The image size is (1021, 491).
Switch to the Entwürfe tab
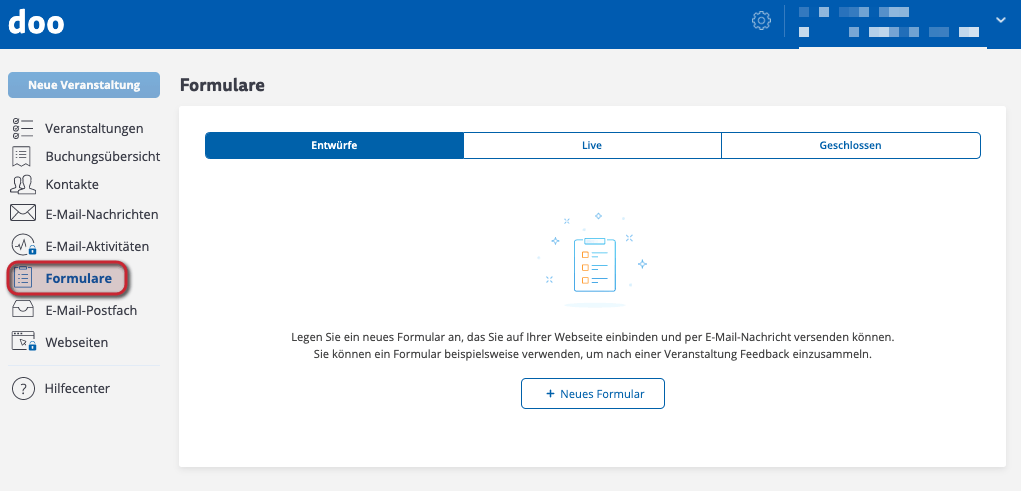click(334, 145)
